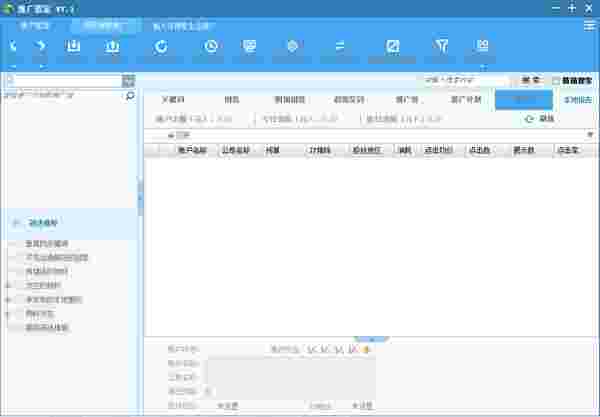Click the funnel filter toolbar icon
Viewport: 600px width, 417px height.
pyautogui.click(x=441, y=46)
